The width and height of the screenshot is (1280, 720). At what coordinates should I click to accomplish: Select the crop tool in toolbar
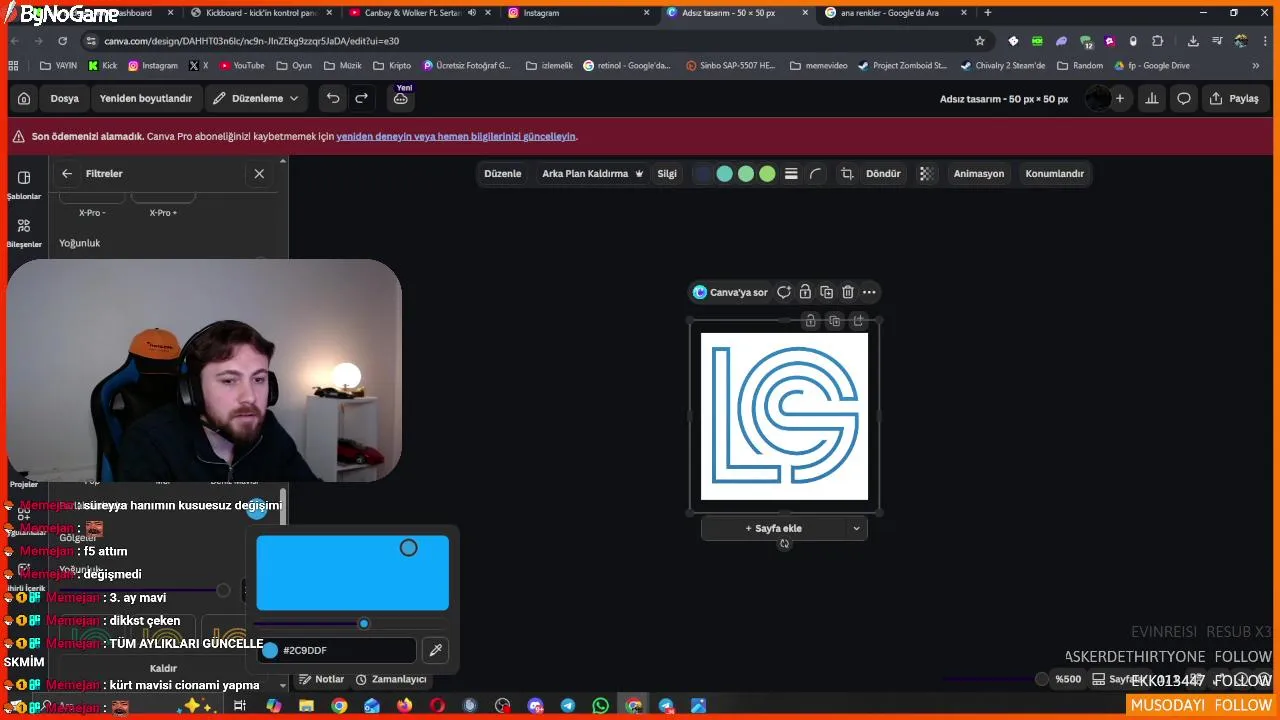(x=847, y=173)
